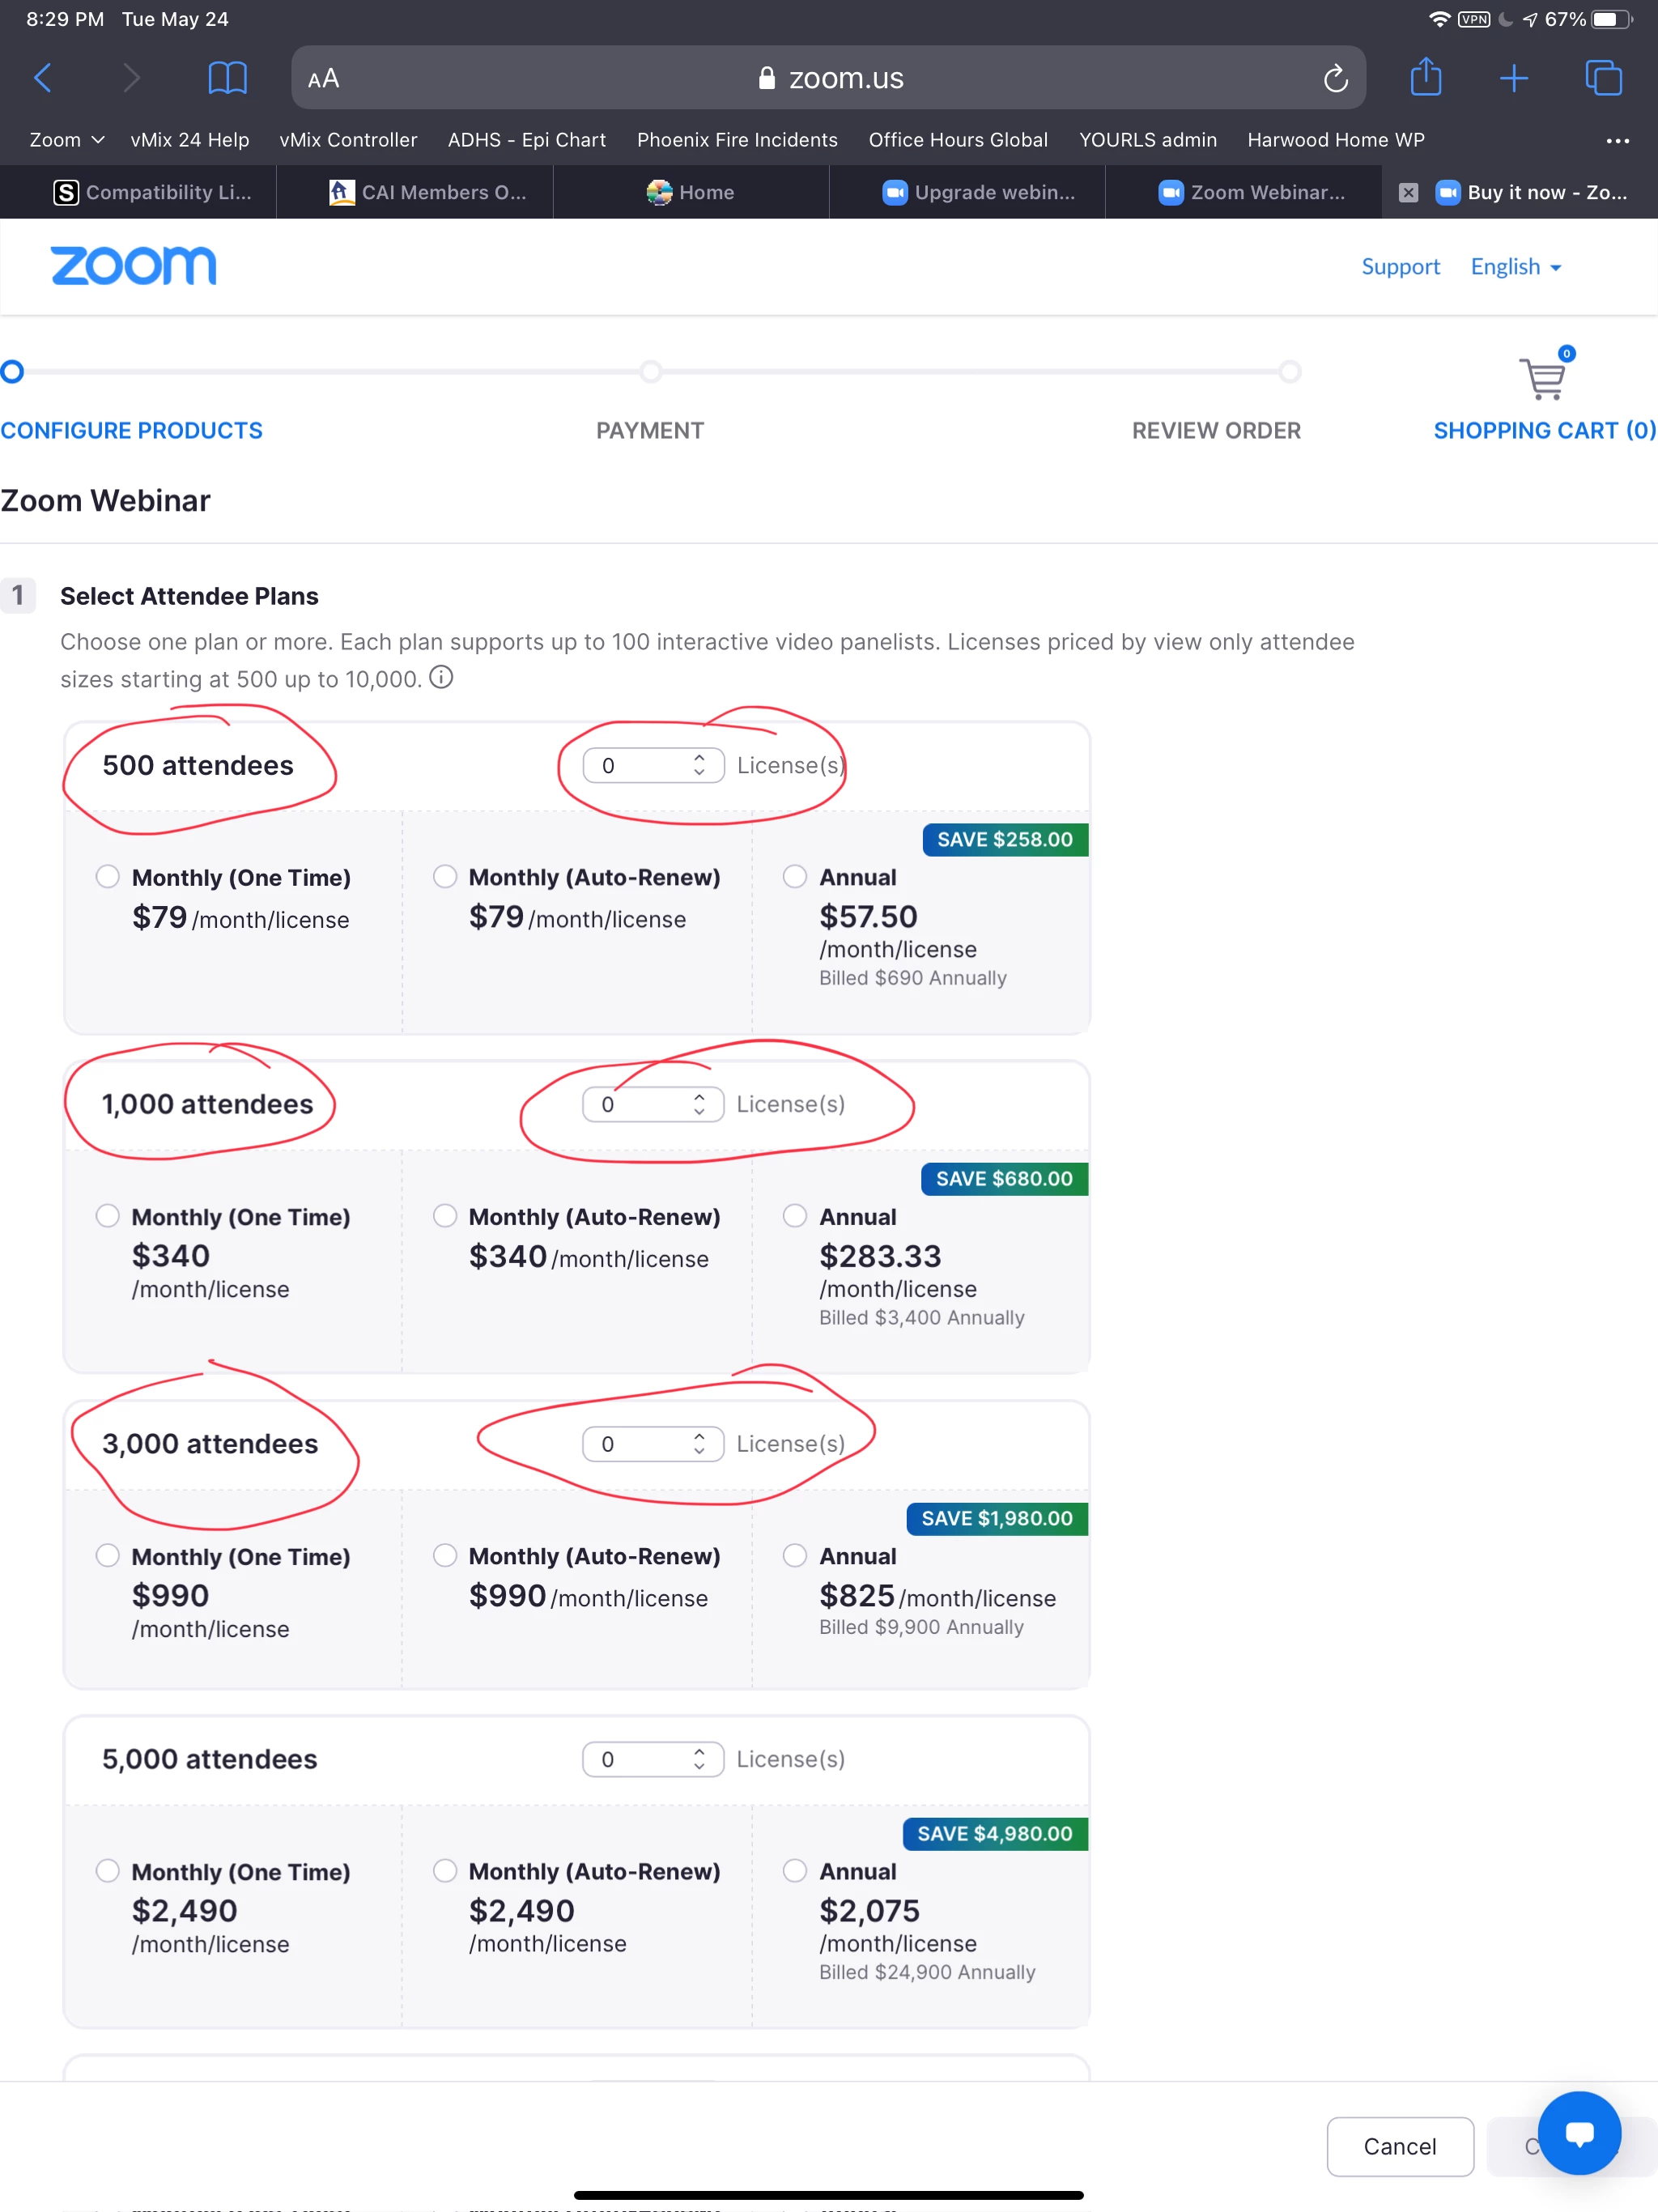
Task: Select Monthly (Auto-Renew) for 1,000 attendees
Action: point(445,1216)
